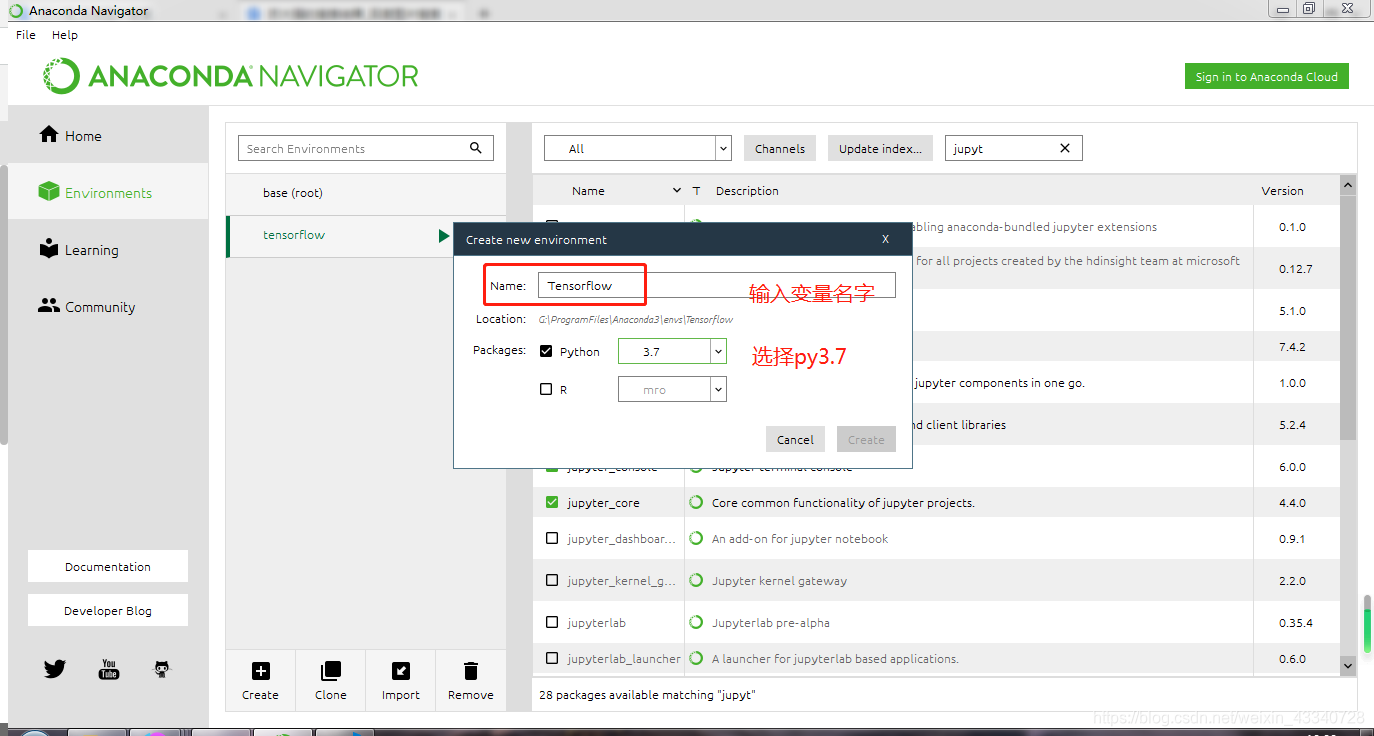Click the package list scrollbar up arrow
Image resolution: width=1374 pixels, height=736 pixels.
[1348, 185]
